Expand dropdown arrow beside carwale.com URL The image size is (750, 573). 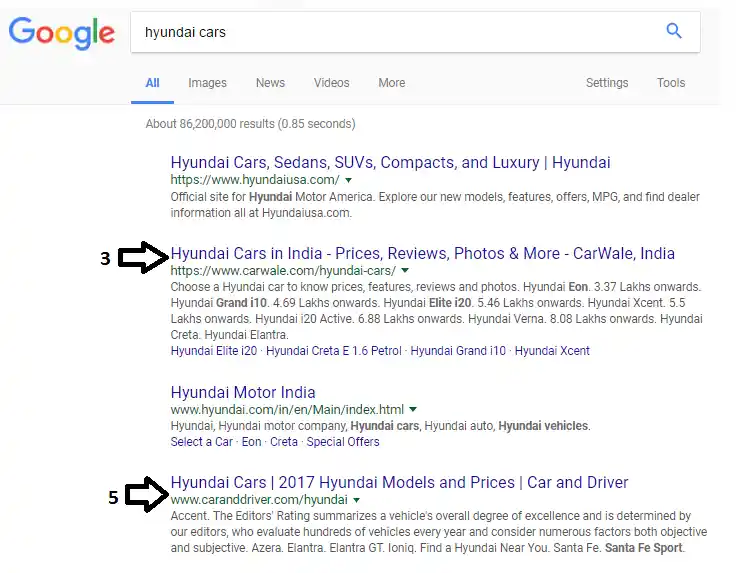[405, 271]
